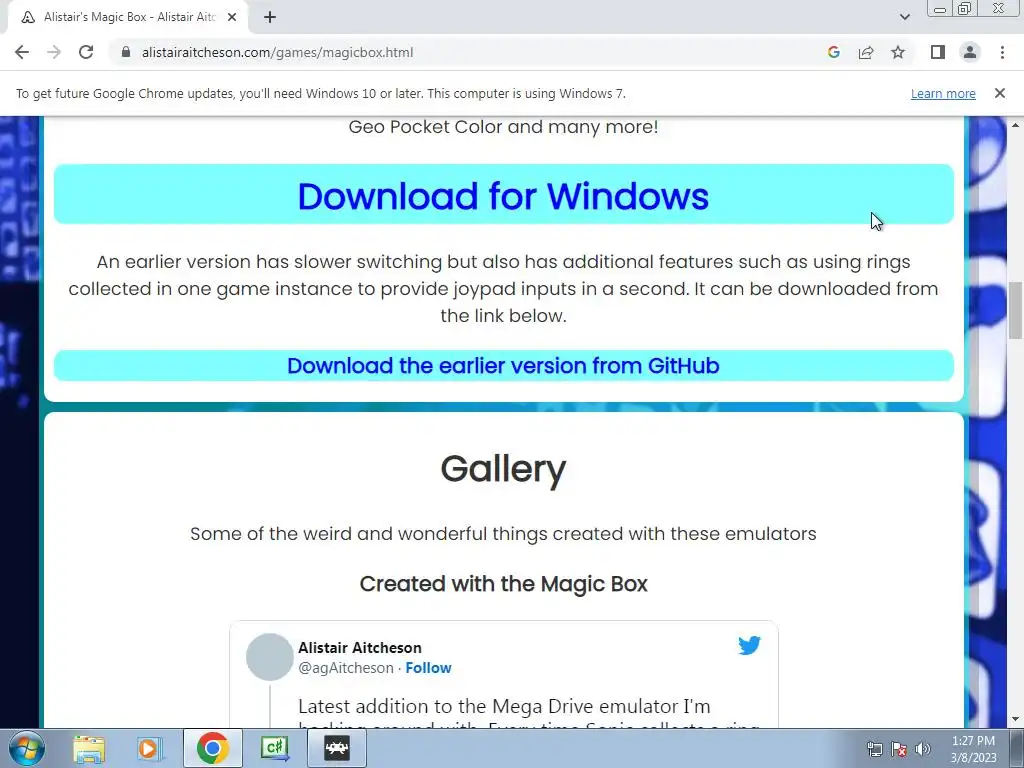Open the Windows Start menu

[x=27, y=748]
